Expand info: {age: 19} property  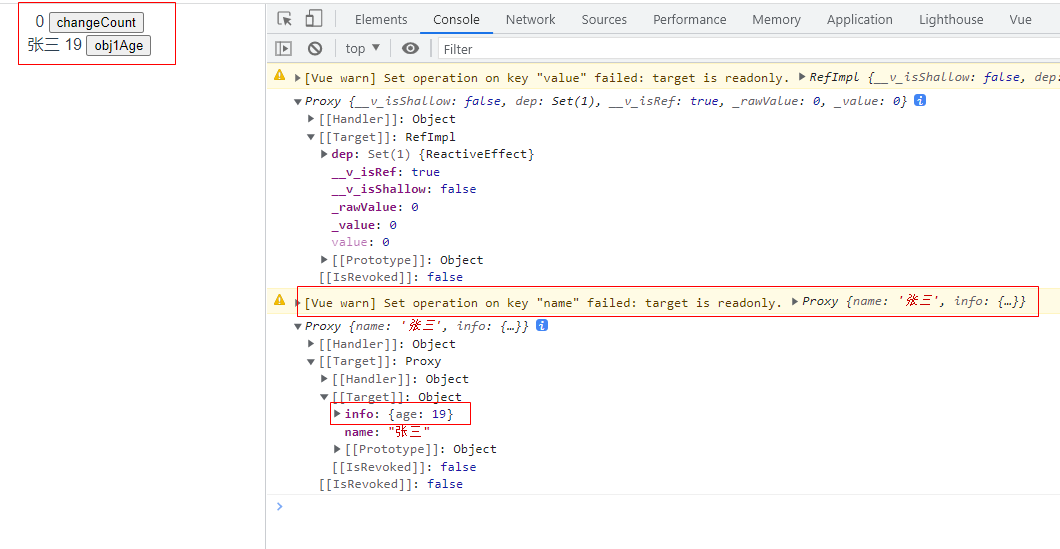[337, 413]
